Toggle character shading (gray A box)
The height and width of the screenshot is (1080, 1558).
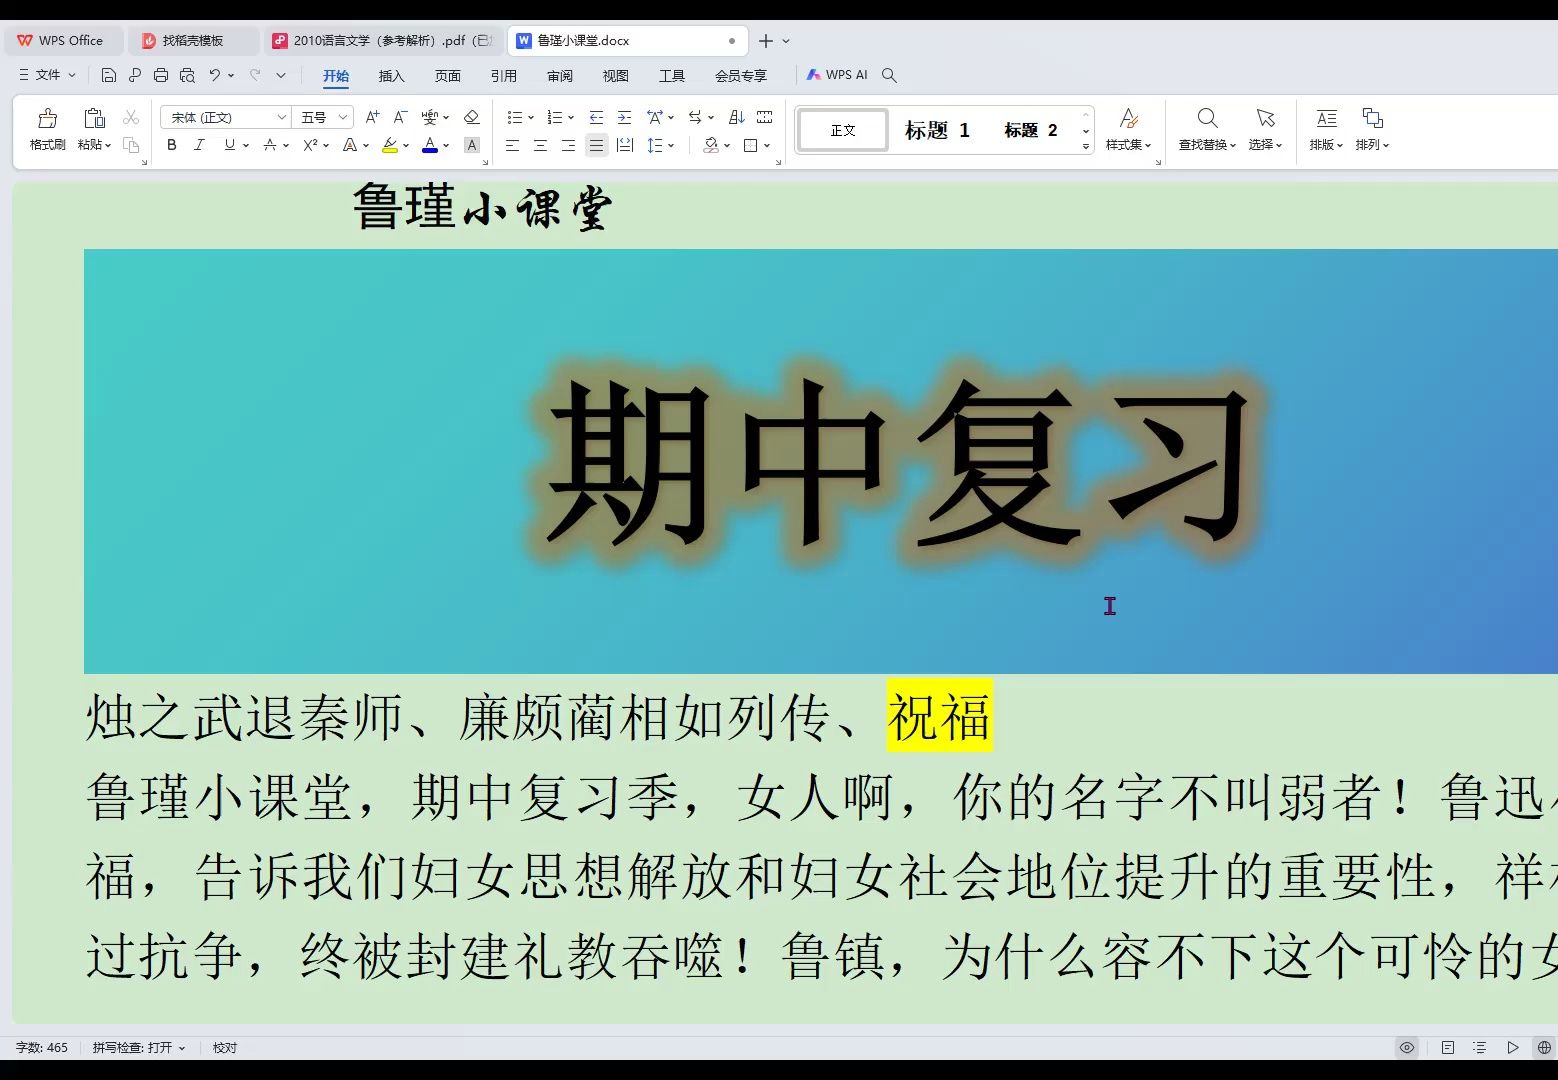pyautogui.click(x=472, y=145)
